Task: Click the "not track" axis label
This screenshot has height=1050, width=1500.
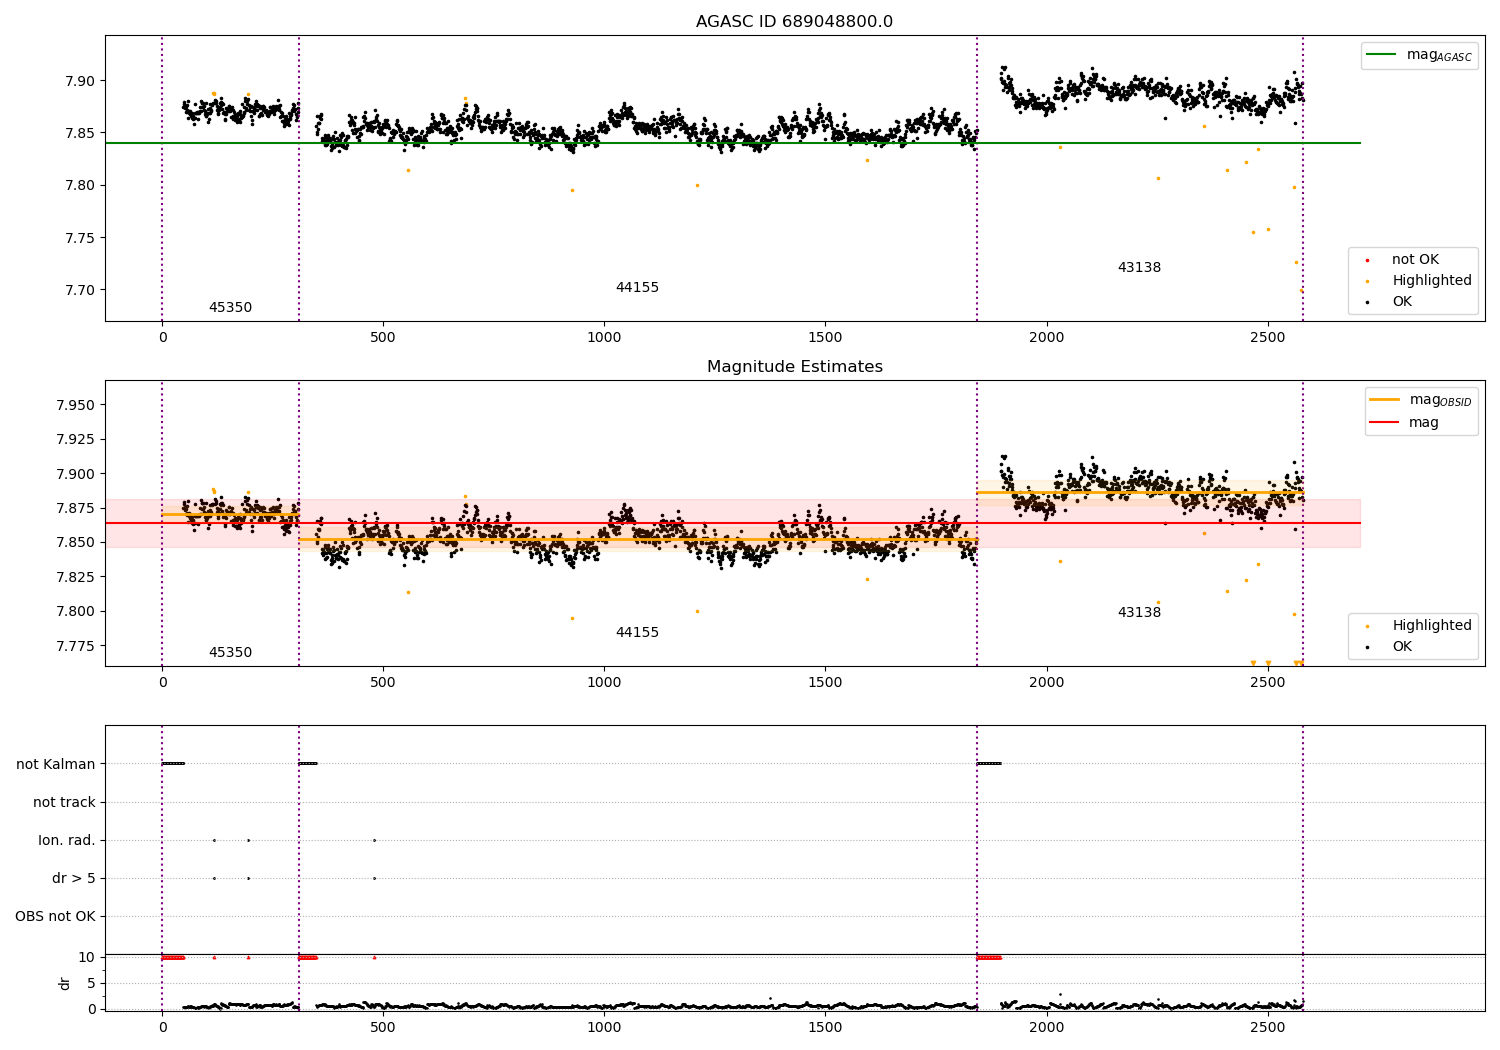Action: click(64, 802)
